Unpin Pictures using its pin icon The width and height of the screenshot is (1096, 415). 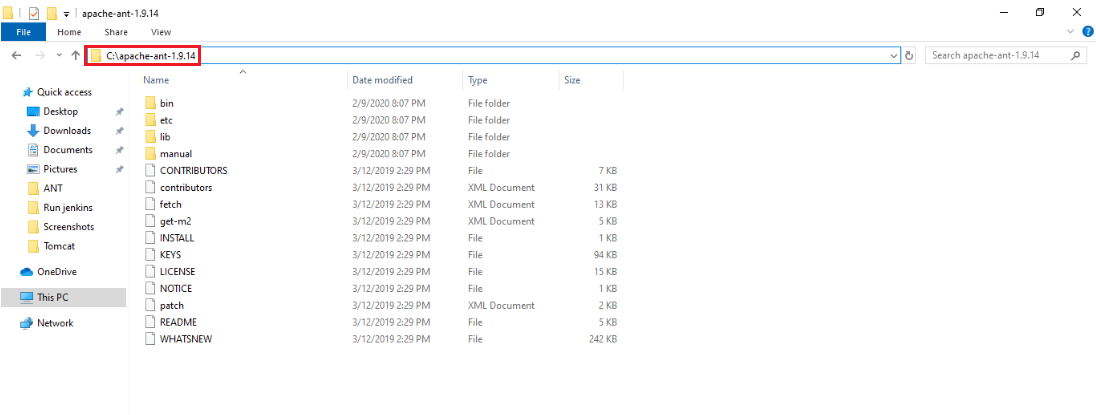[120, 169]
